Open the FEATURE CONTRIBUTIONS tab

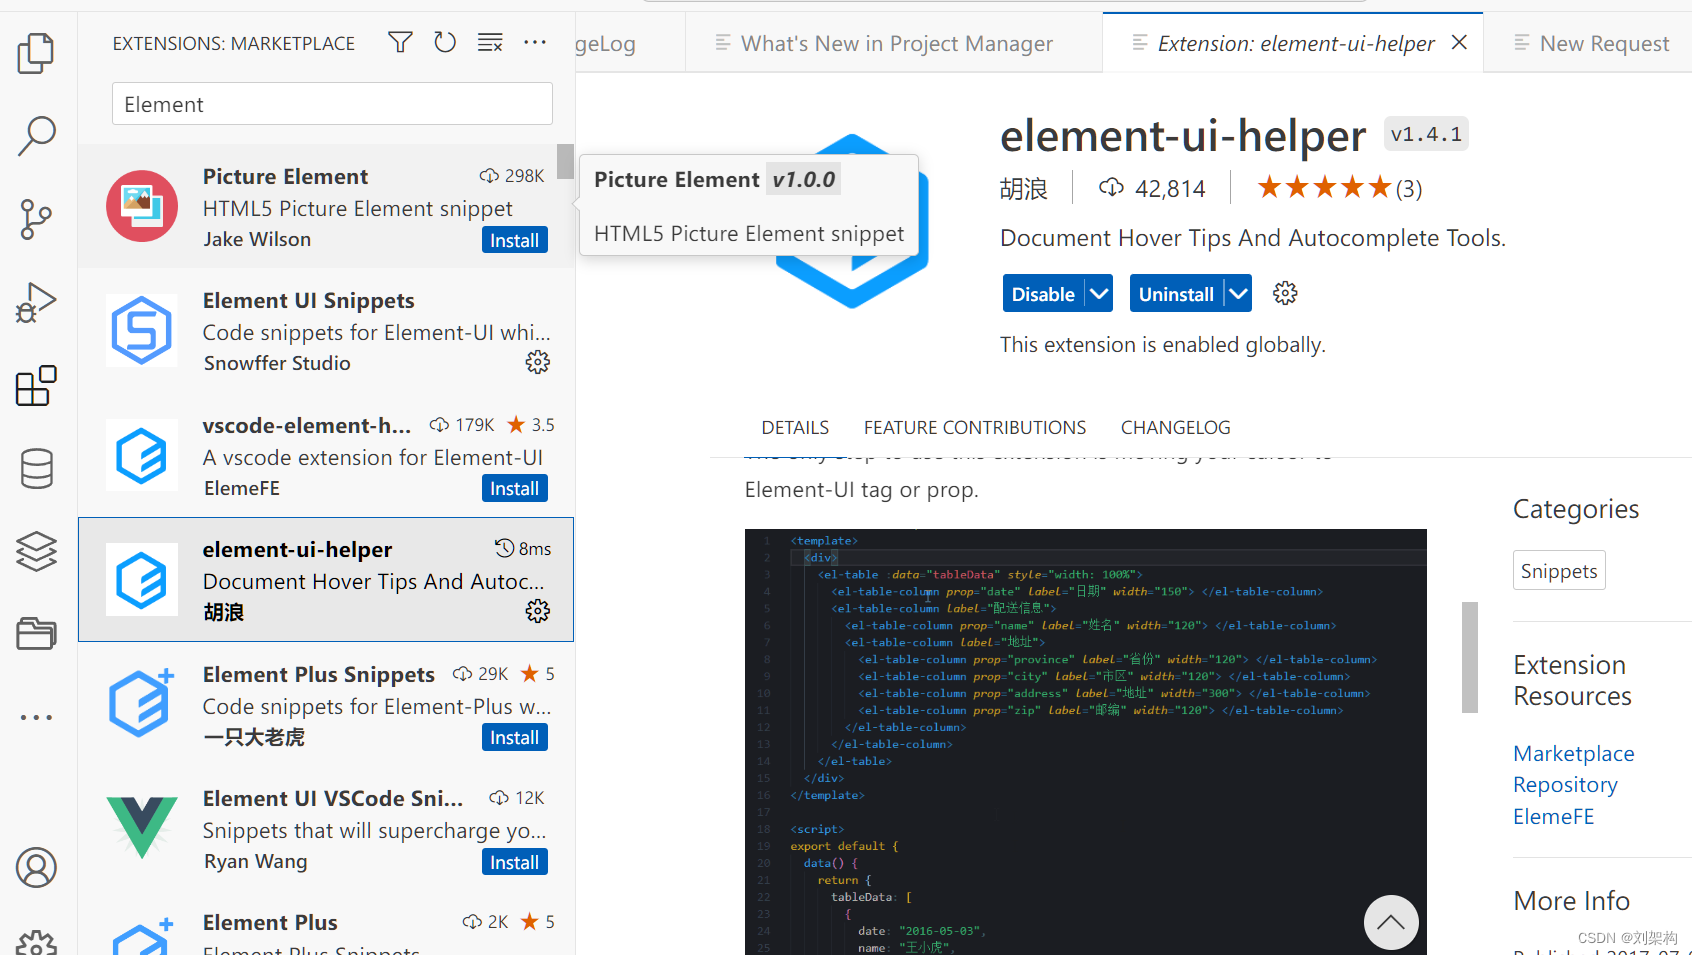(x=975, y=427)
